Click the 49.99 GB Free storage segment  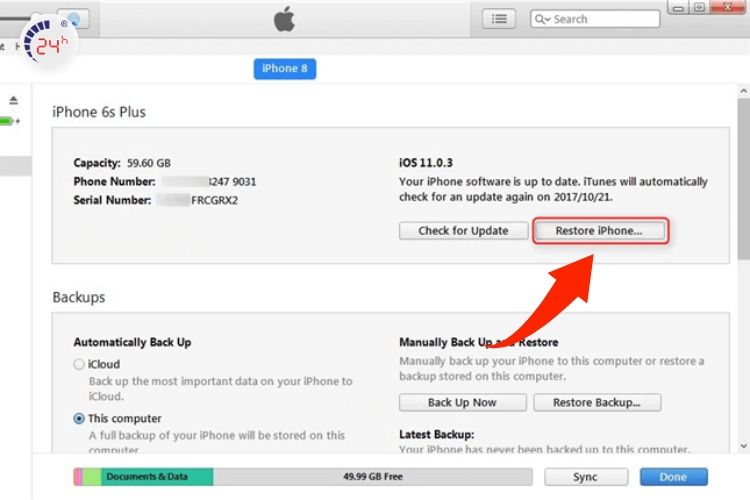tap(373, 477)
